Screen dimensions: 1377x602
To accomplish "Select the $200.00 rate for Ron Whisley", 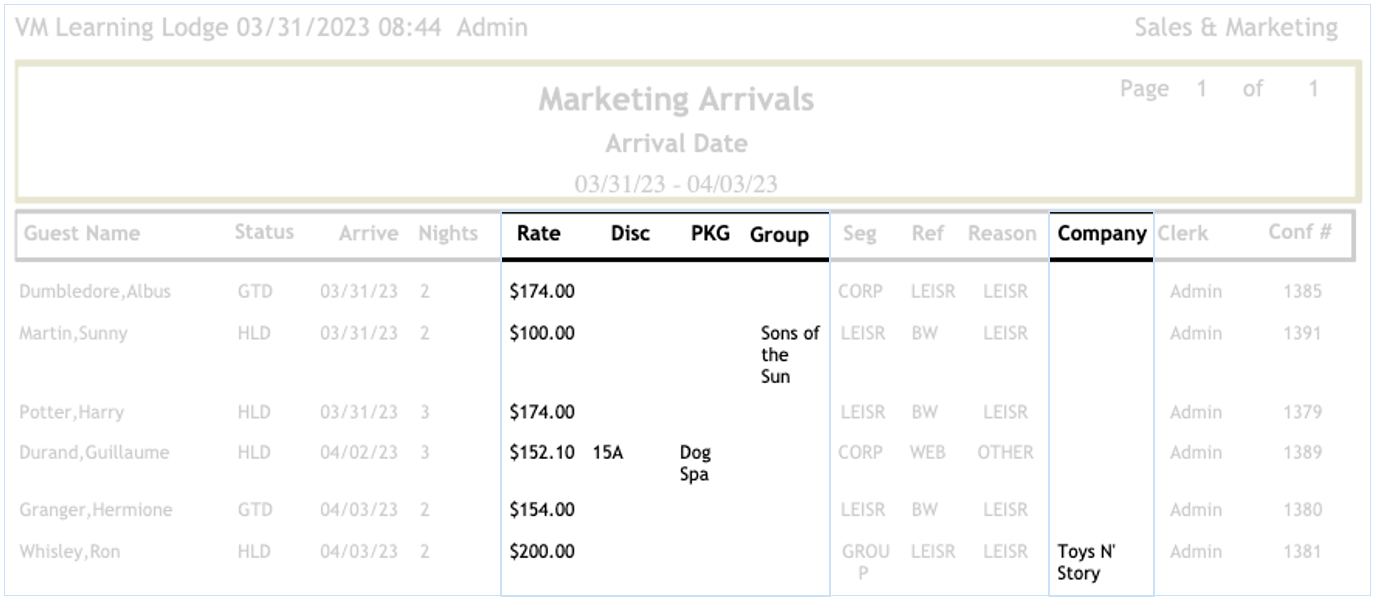I will [x=542, y=551].
